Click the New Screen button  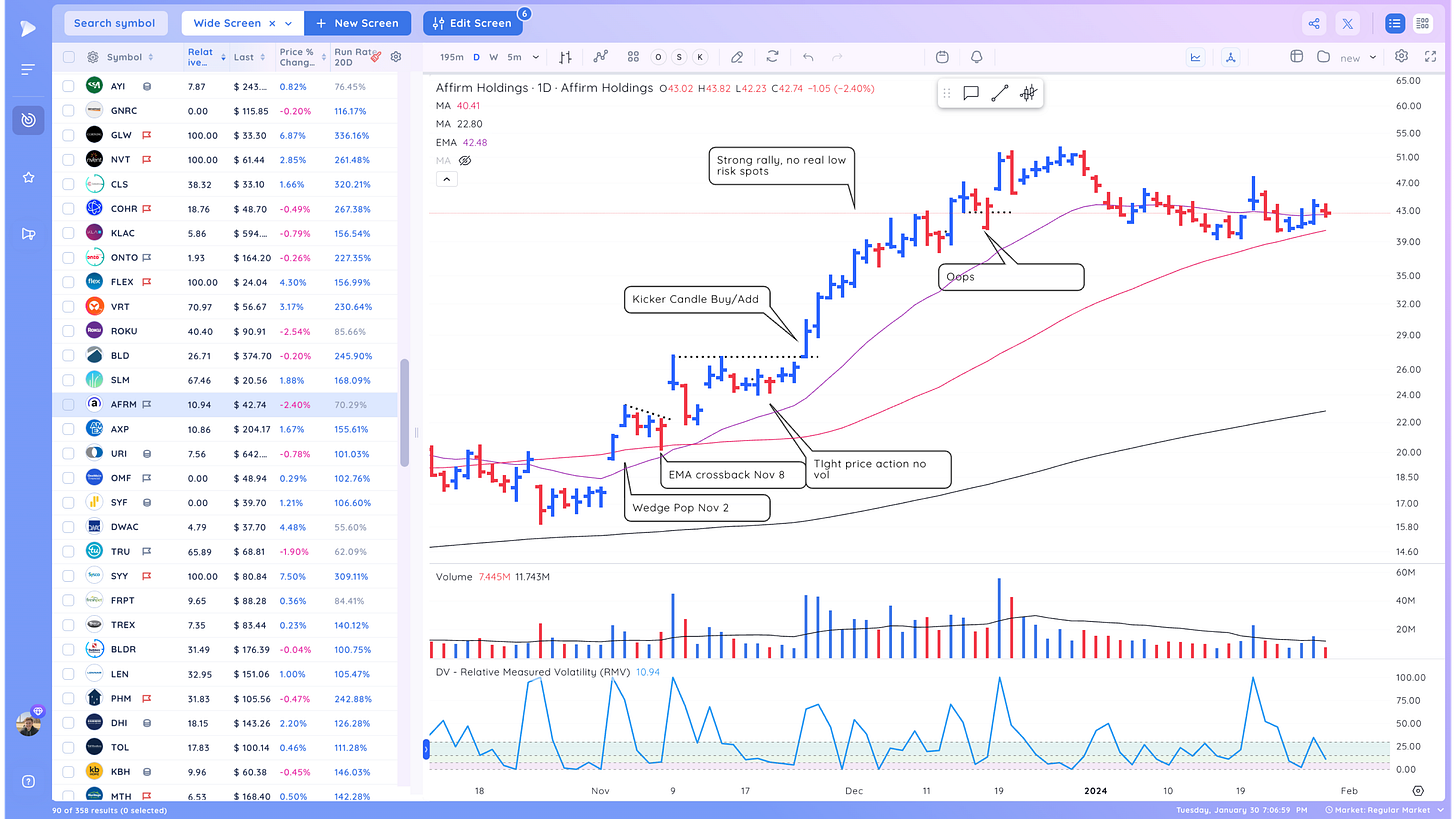click(x=357, y=23)
